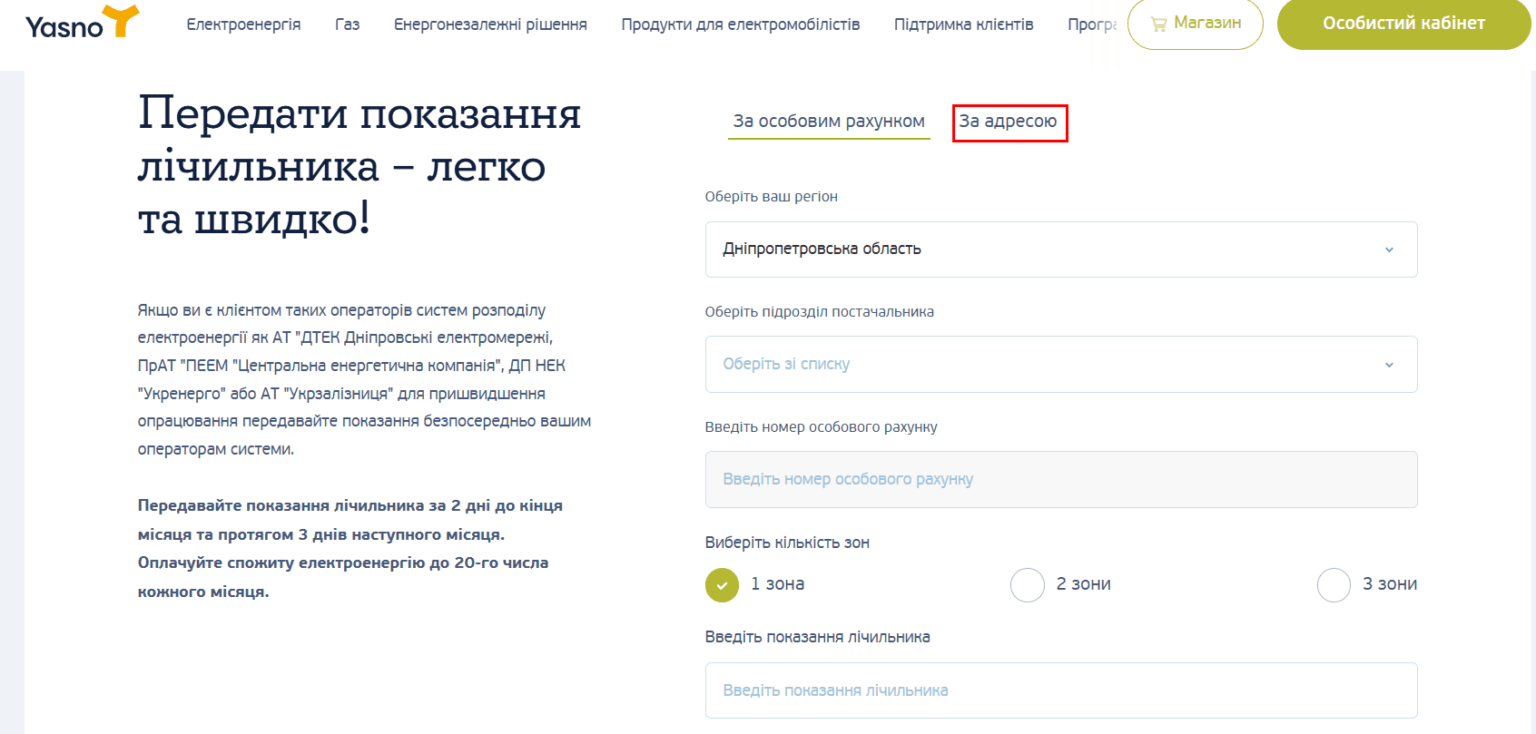The height and width of the screenshot is (734, 1536).
Task: Expand the Дніпропетровська область region dropdown
Action: point(1060,249)
